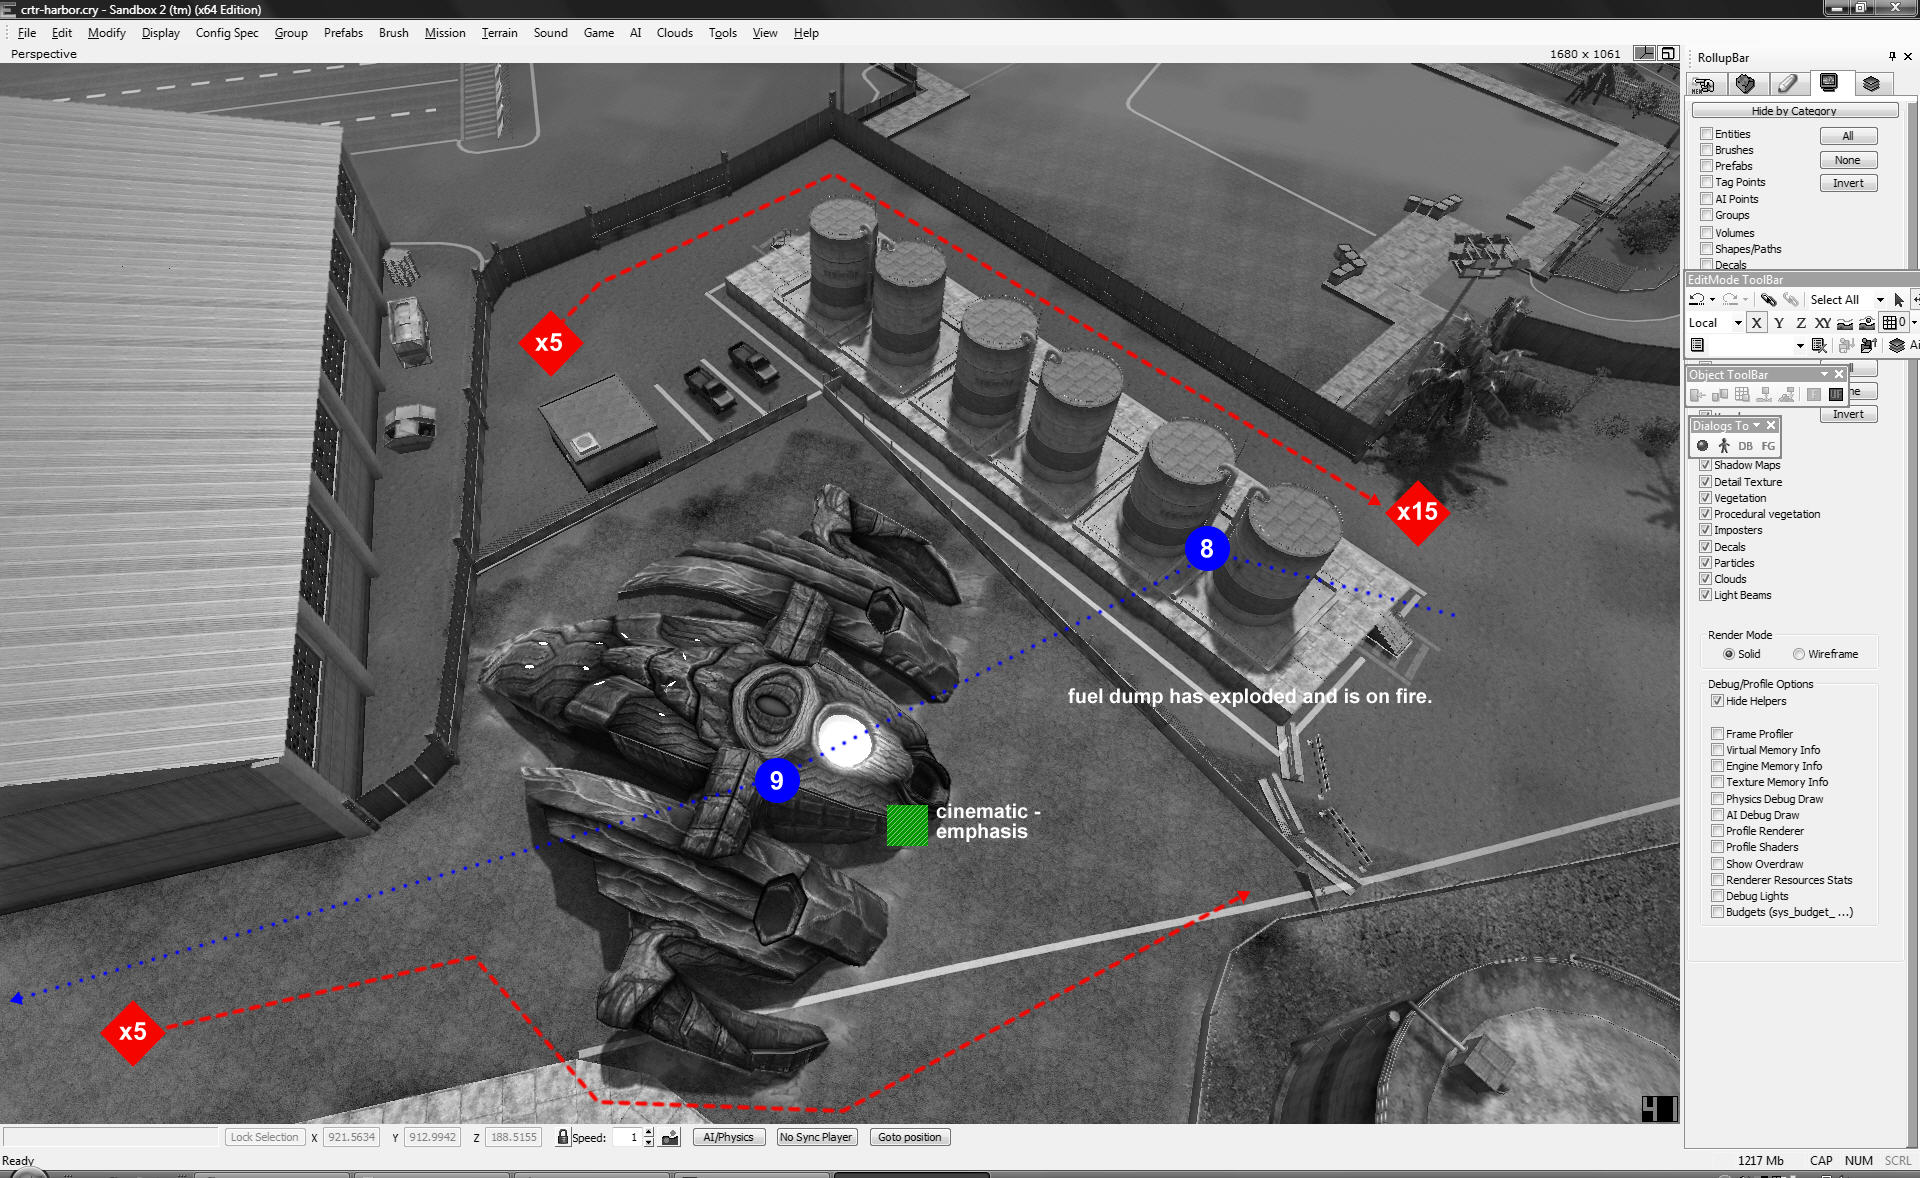The image size is (1920, 1178).
Task: Click the Unlink objects broken chain icon
Action: coord(1791,299)
